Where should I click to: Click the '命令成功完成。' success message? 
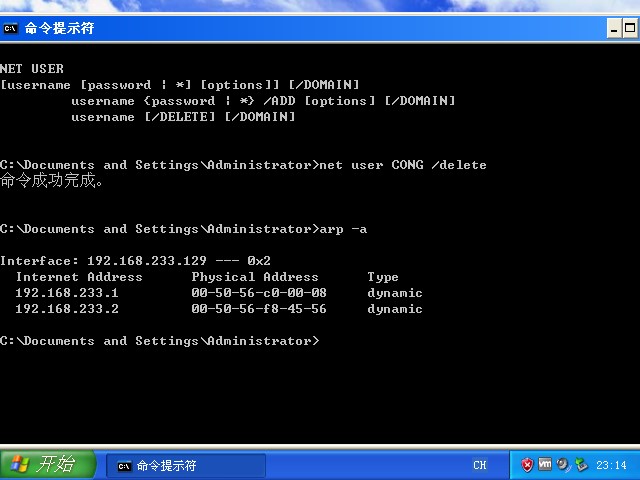pyautogui.click(x=51, y=180)
